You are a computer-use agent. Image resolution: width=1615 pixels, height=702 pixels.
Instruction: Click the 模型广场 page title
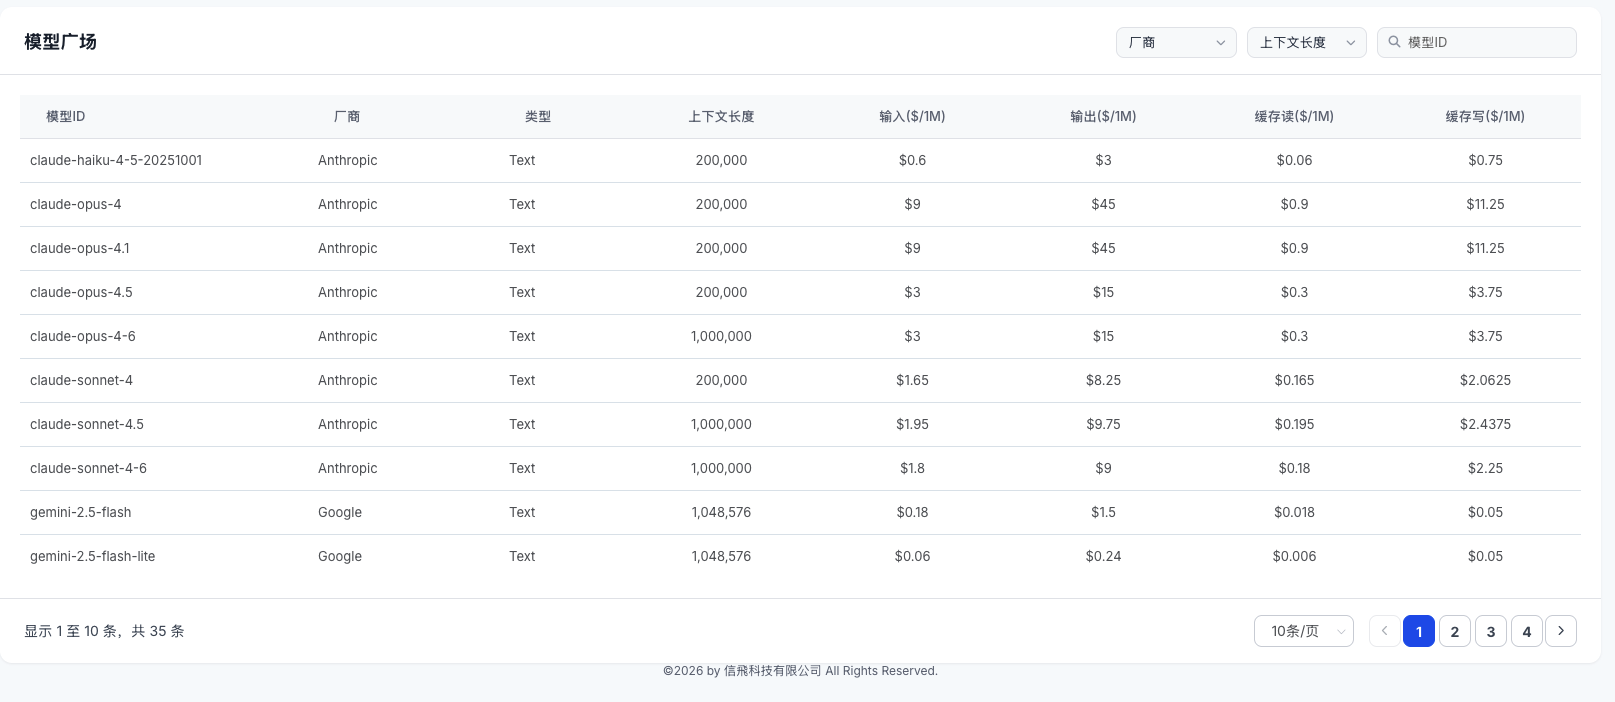coord(60,42)
